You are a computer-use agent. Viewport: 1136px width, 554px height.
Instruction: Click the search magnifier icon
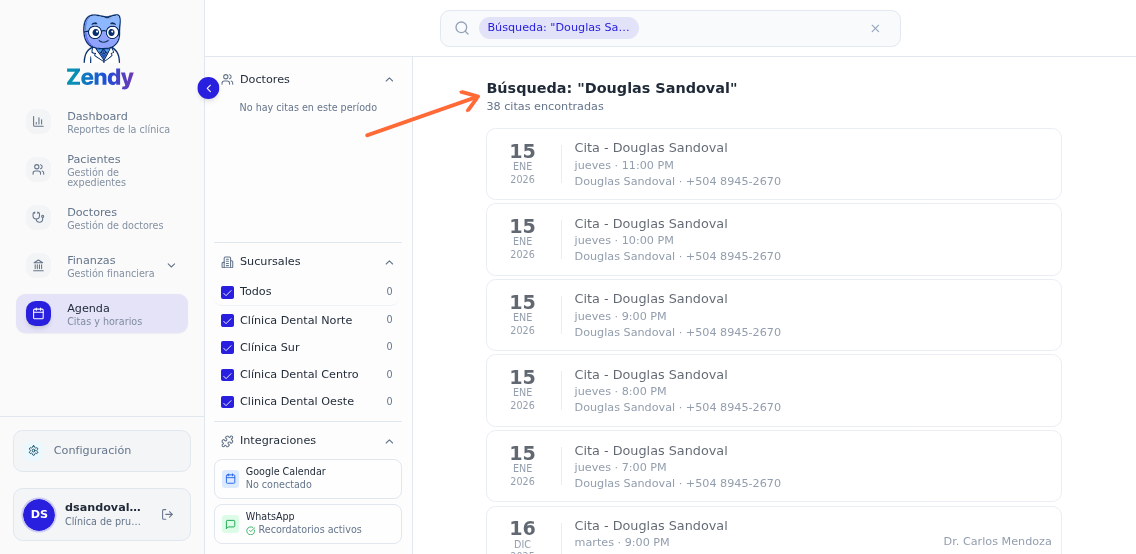[x=462, y=28]
